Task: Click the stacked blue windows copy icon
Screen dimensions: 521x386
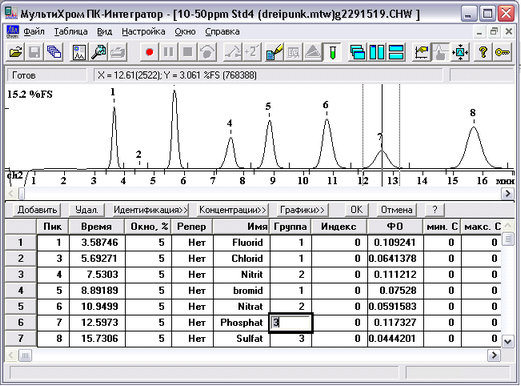Action: coord(54,52)
